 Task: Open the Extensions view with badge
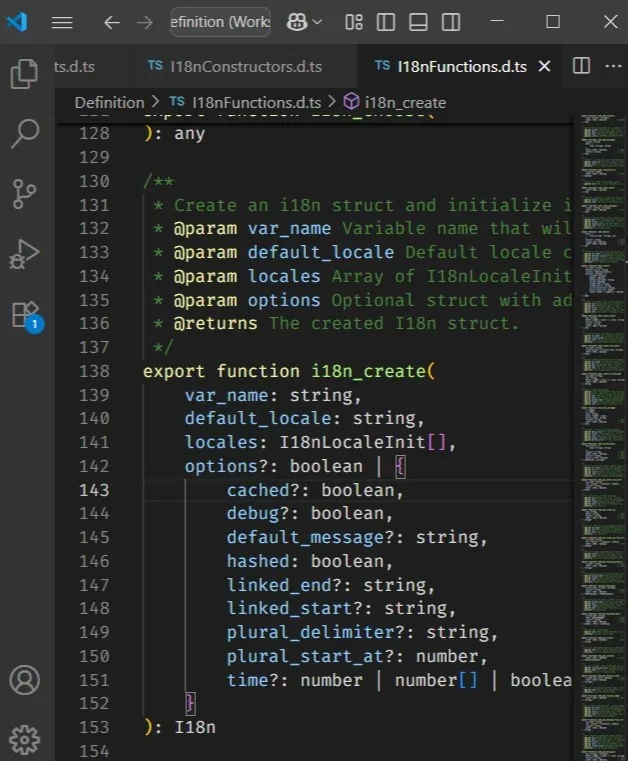pos(24,314)
